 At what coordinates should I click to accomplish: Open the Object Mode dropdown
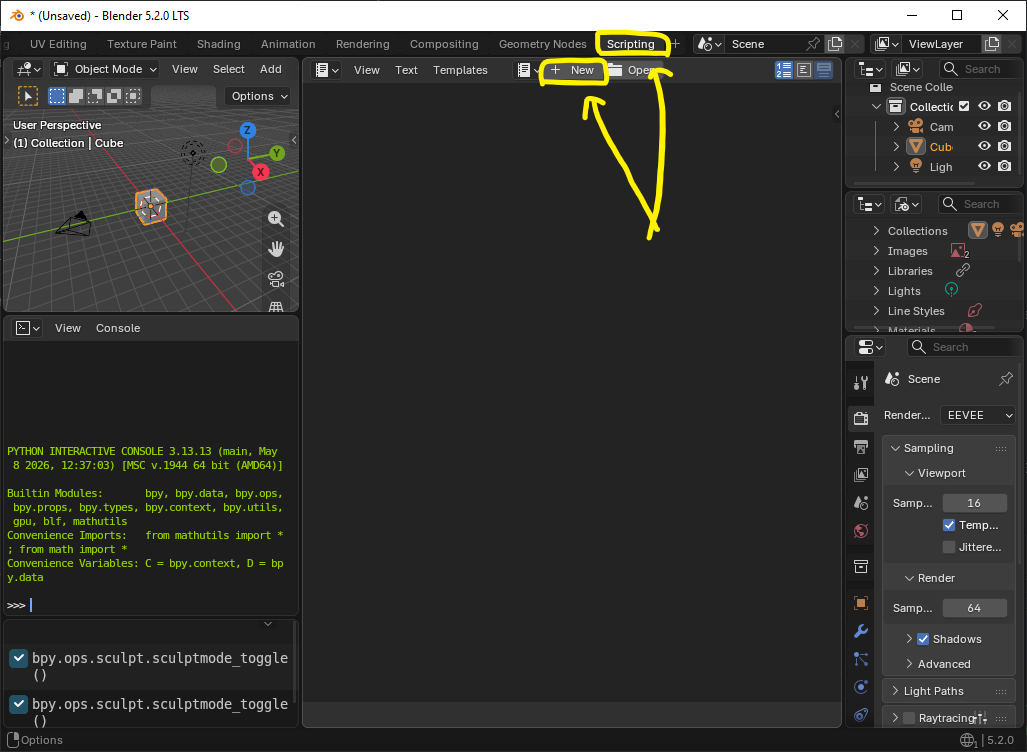(105, 69)
